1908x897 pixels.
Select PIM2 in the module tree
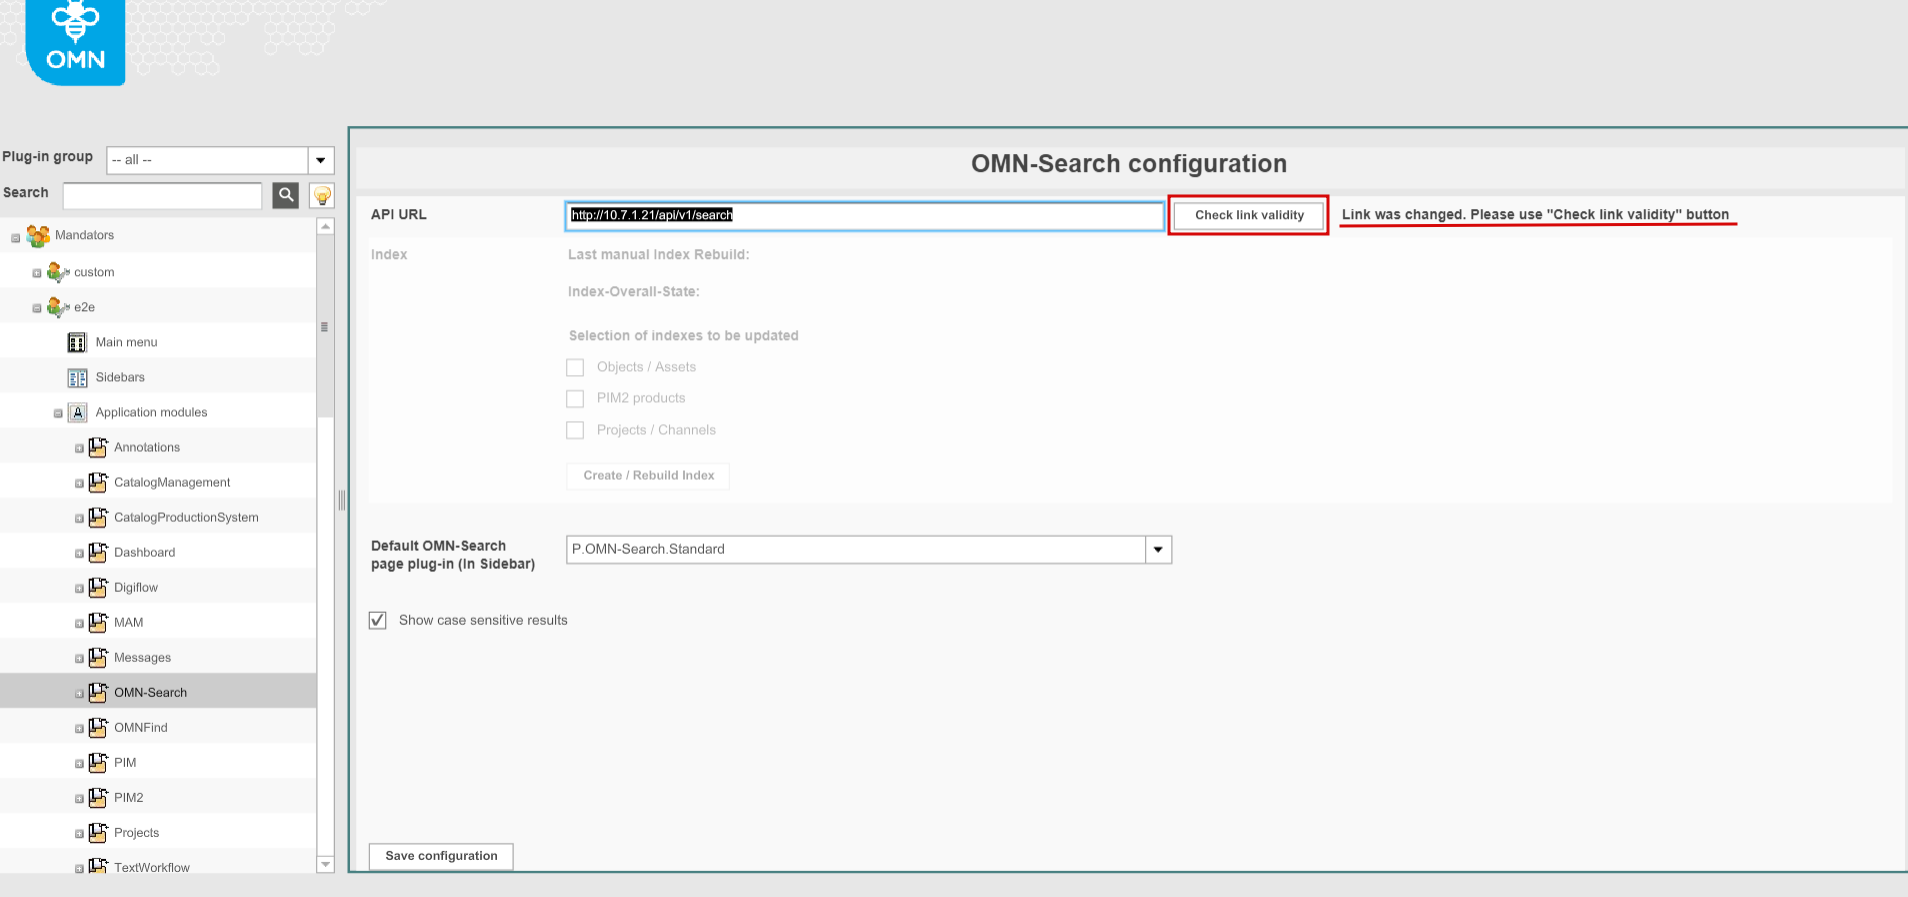[x=128, y=797]
